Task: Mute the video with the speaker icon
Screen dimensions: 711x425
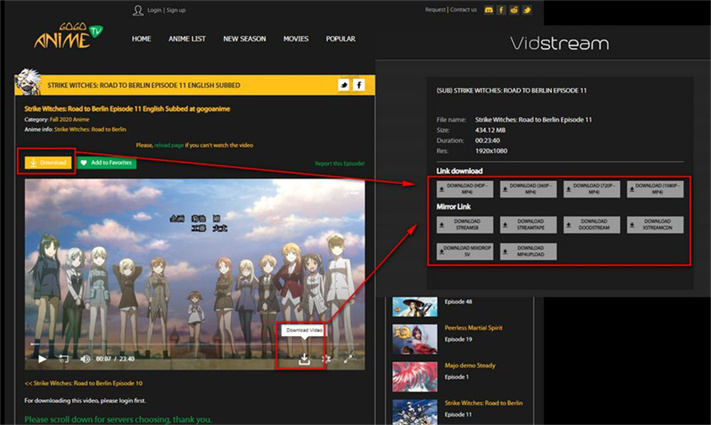Action: point(85,359)
